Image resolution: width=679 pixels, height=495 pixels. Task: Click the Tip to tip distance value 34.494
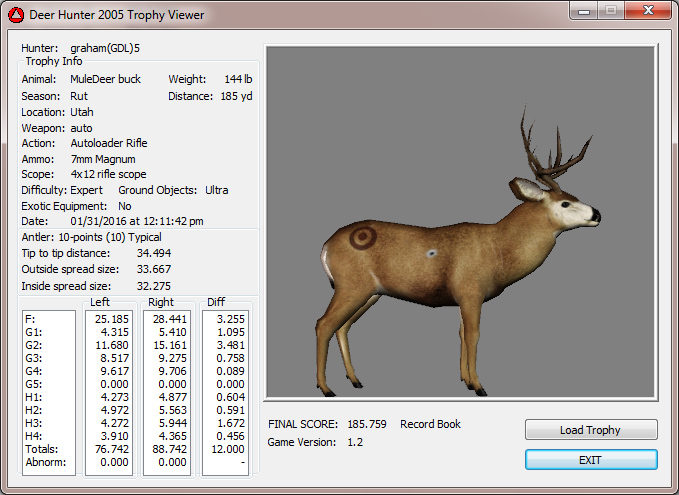coord(155,253)
